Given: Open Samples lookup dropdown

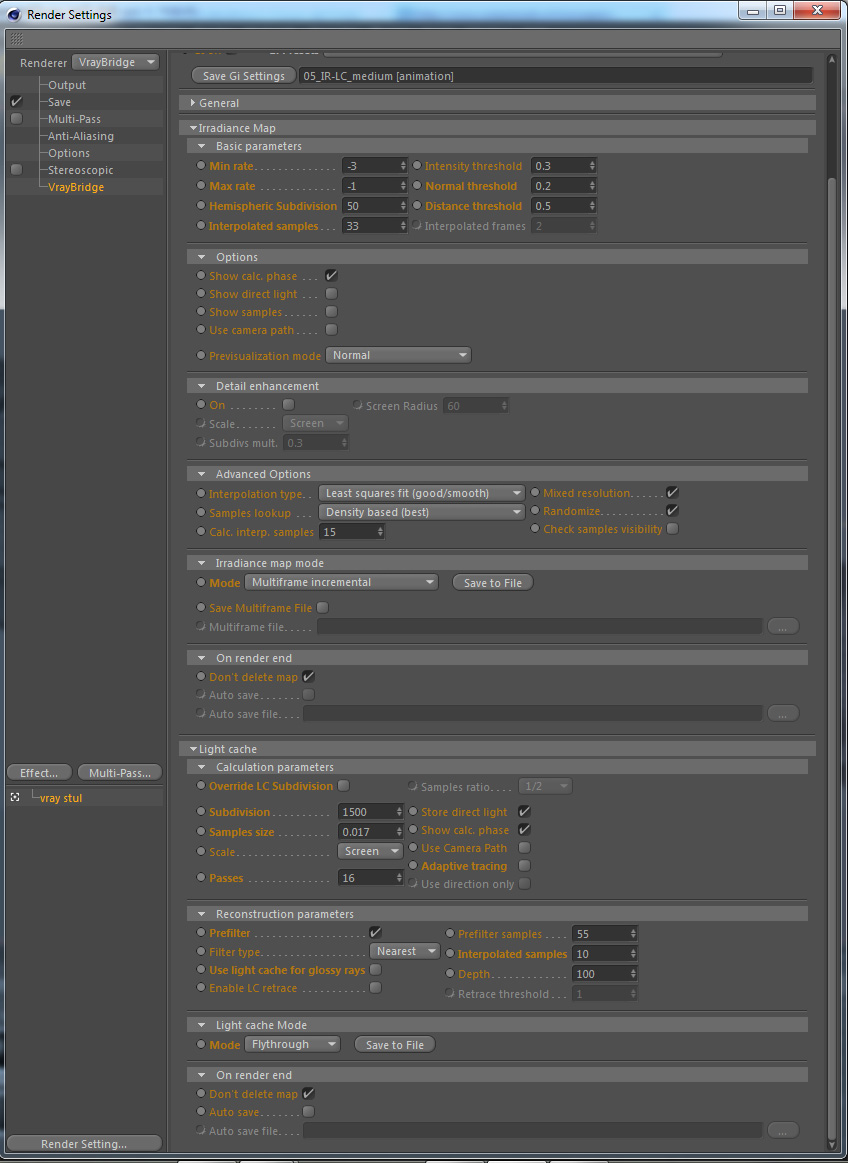Looking at the screenshot, I should tap(421, 512).
